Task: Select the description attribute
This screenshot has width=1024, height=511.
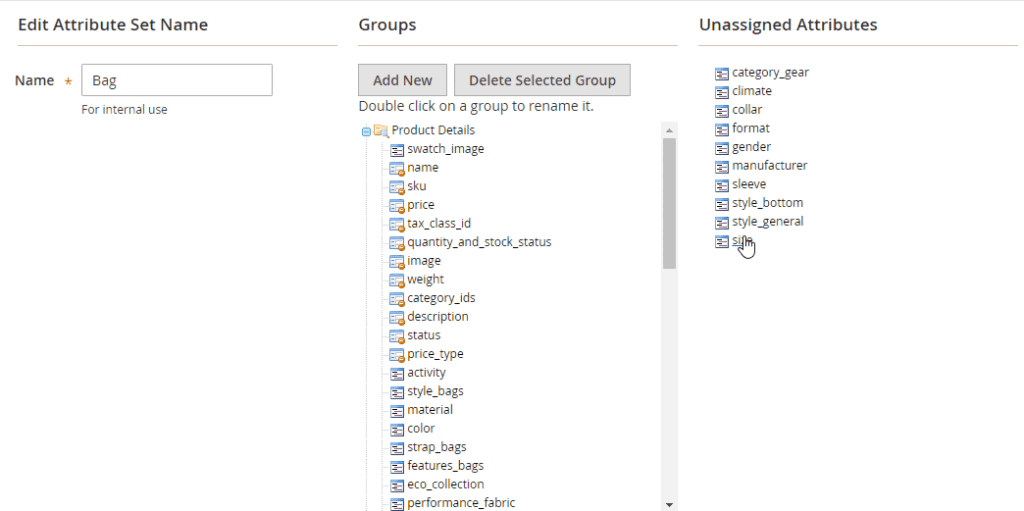Action: (x=438, y=316)
